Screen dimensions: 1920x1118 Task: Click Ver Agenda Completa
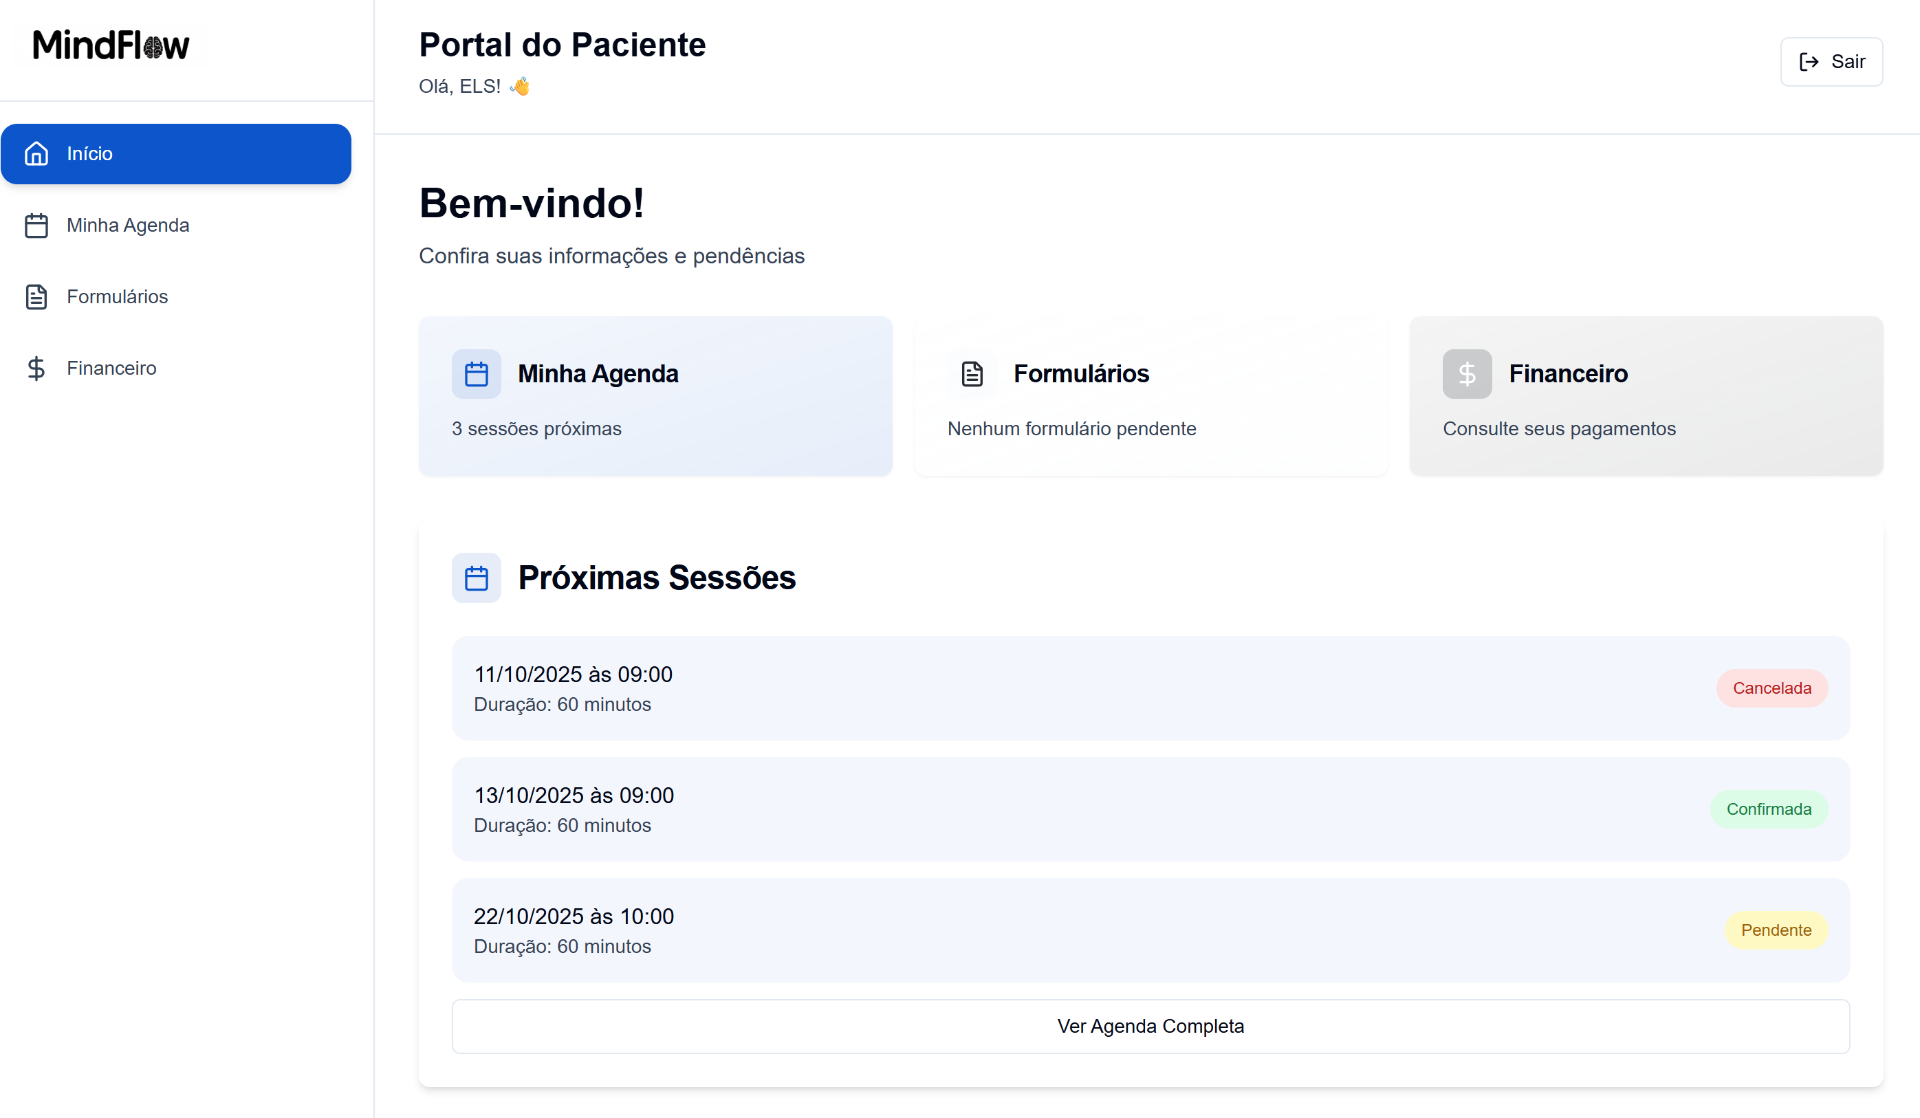(x=1150, y=1026)
